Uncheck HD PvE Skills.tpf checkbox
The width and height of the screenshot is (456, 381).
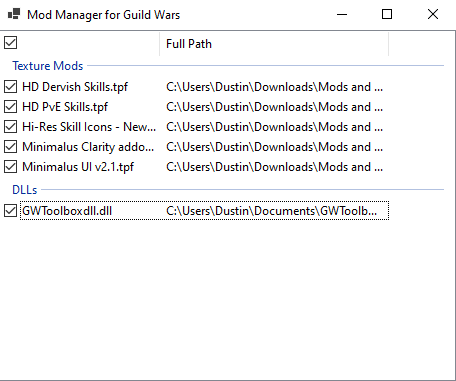pos(10,107)
